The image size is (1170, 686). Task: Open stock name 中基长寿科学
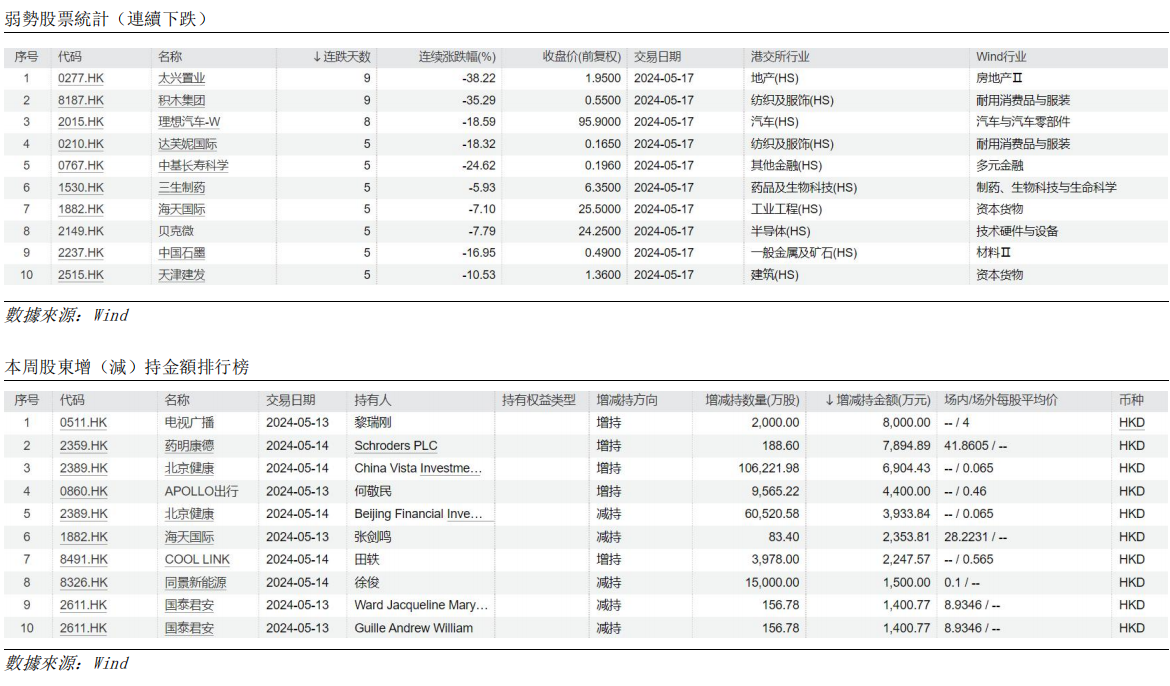(193, 166)
